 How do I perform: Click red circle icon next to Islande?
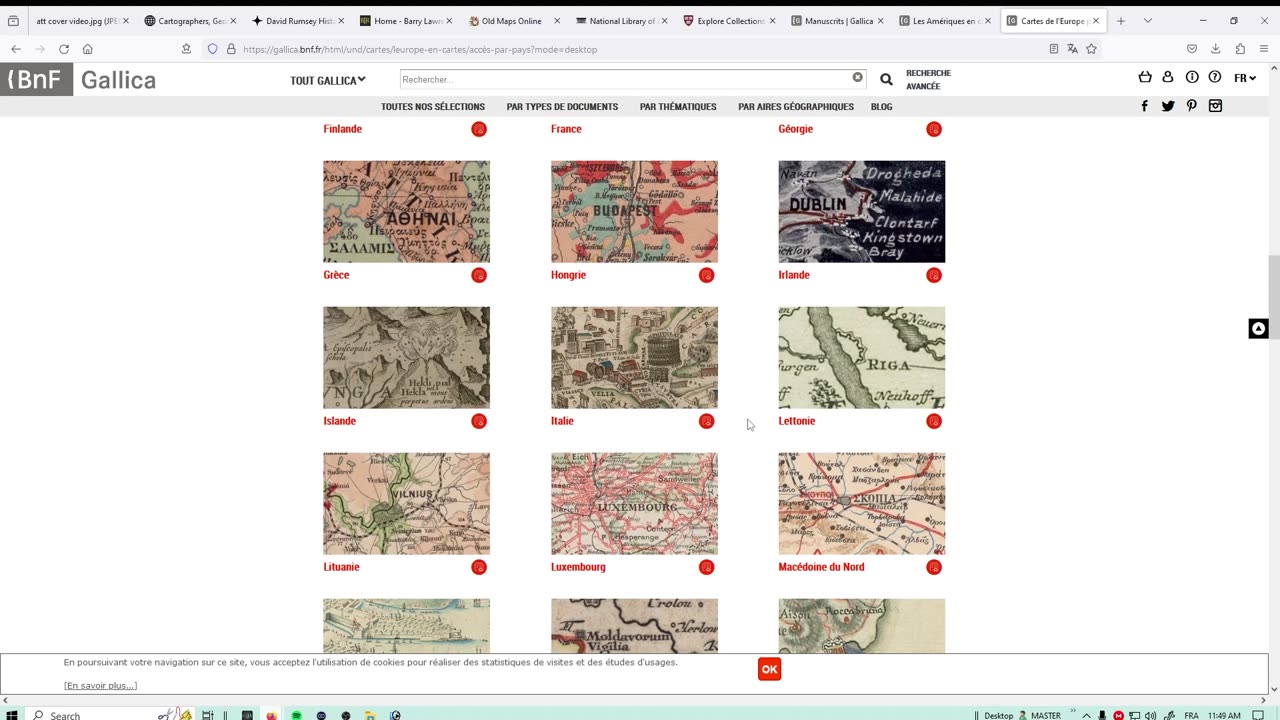click(x=479, y=421)
